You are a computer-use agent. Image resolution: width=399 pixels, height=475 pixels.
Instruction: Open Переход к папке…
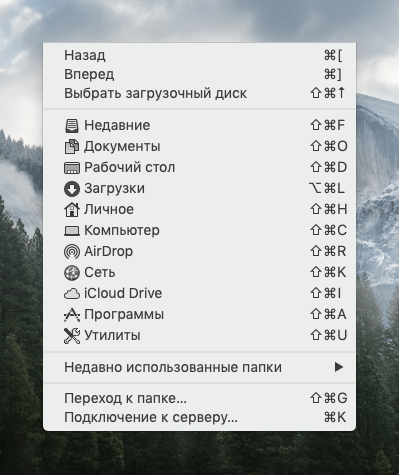pyautogui.click(x=199, y=398)
